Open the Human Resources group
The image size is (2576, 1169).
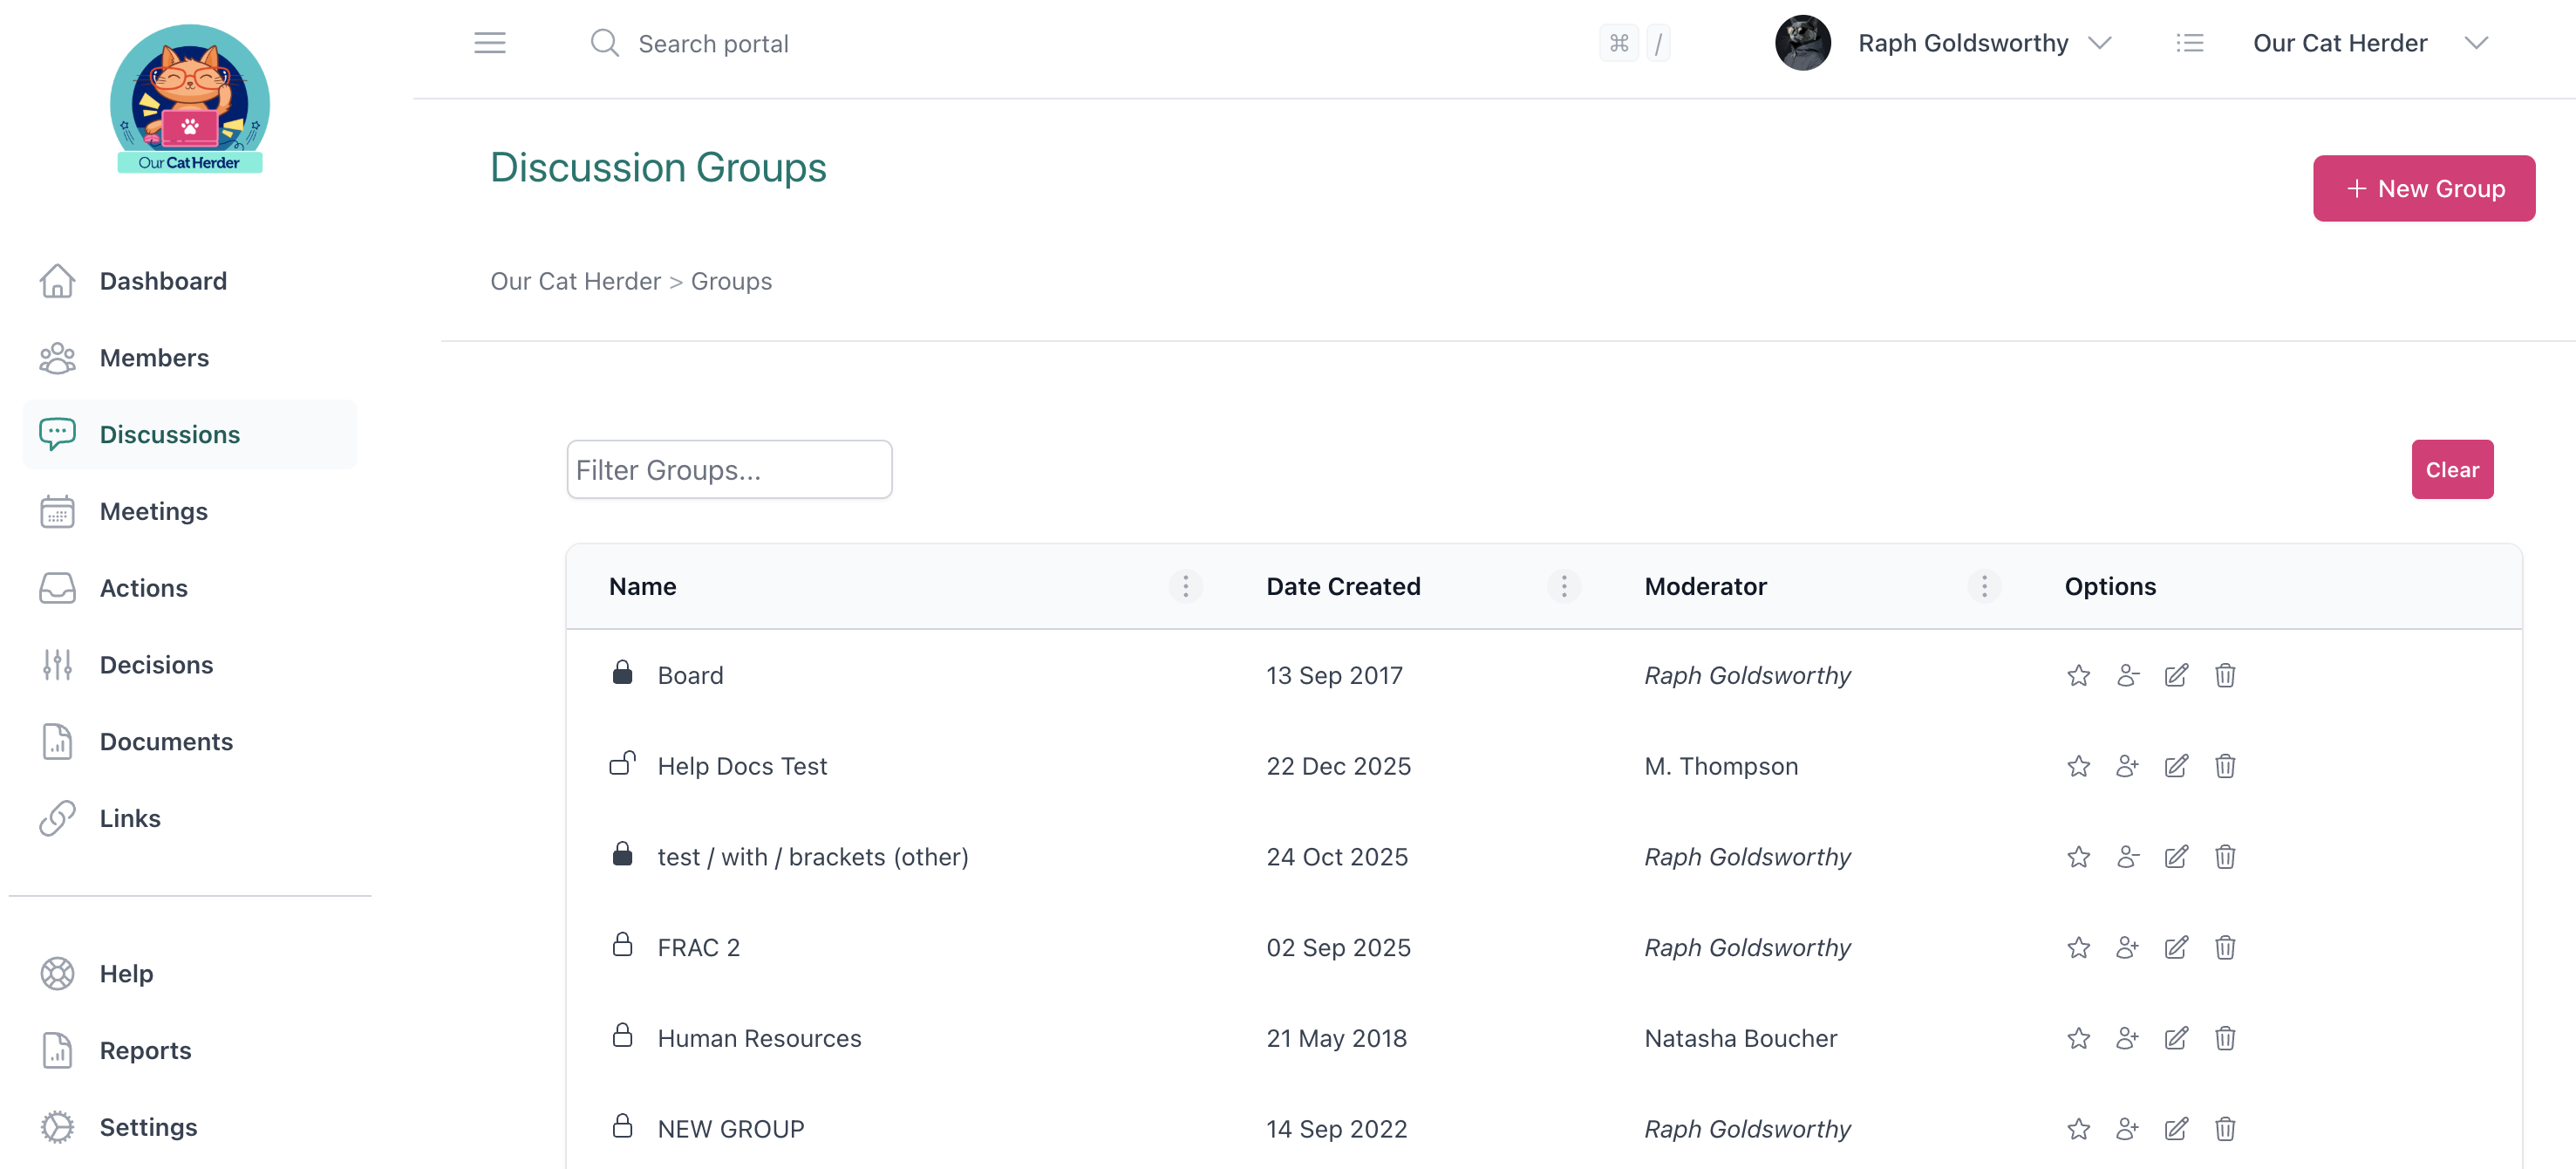758,1038
